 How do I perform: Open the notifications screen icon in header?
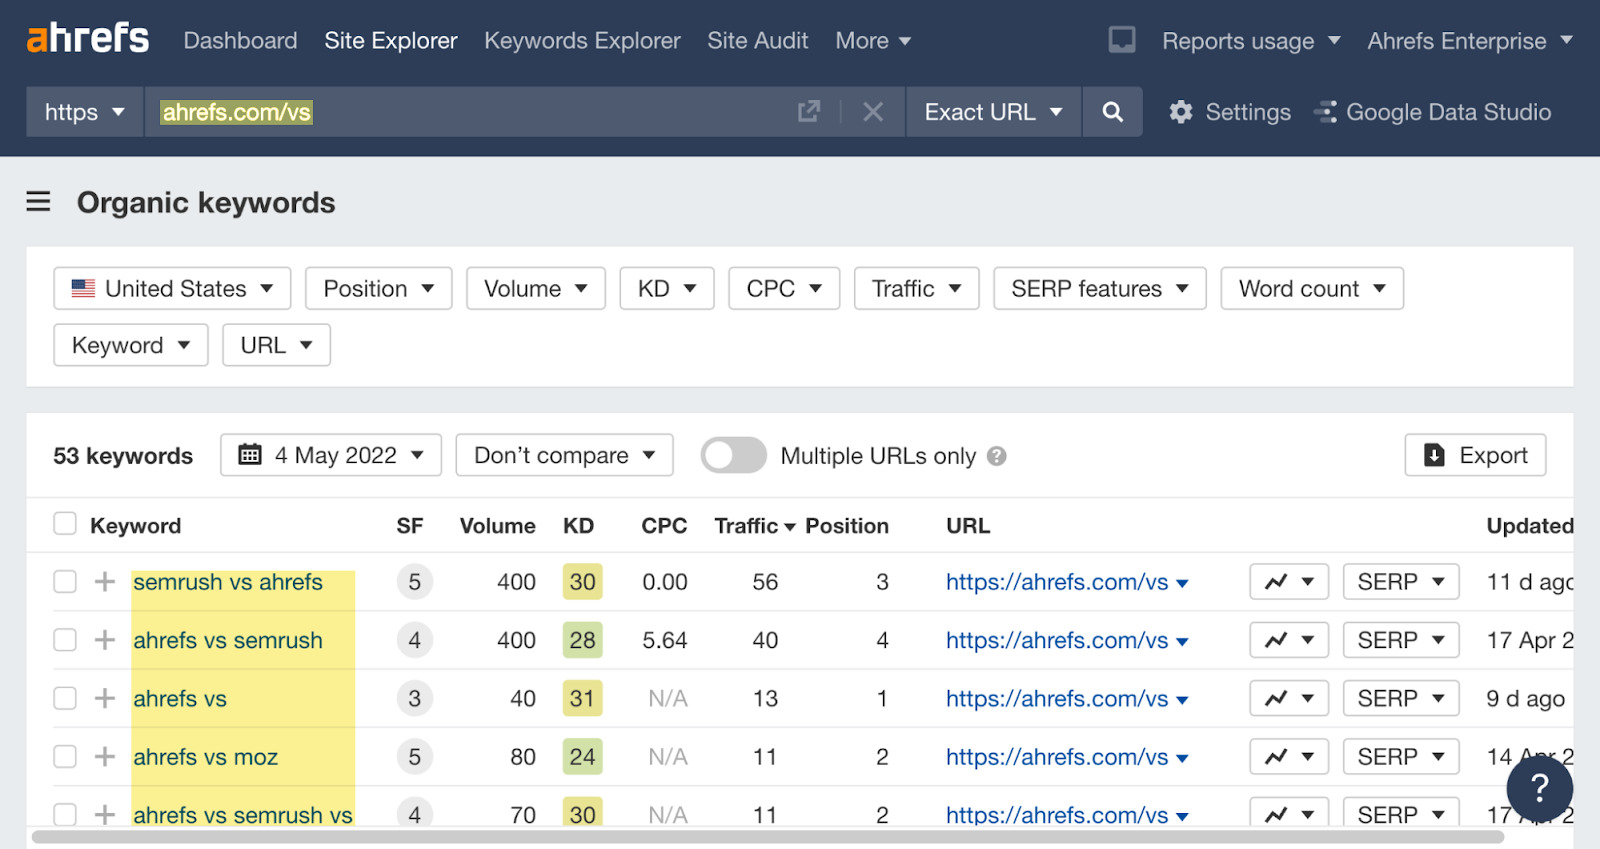(x=1122, y=40)
